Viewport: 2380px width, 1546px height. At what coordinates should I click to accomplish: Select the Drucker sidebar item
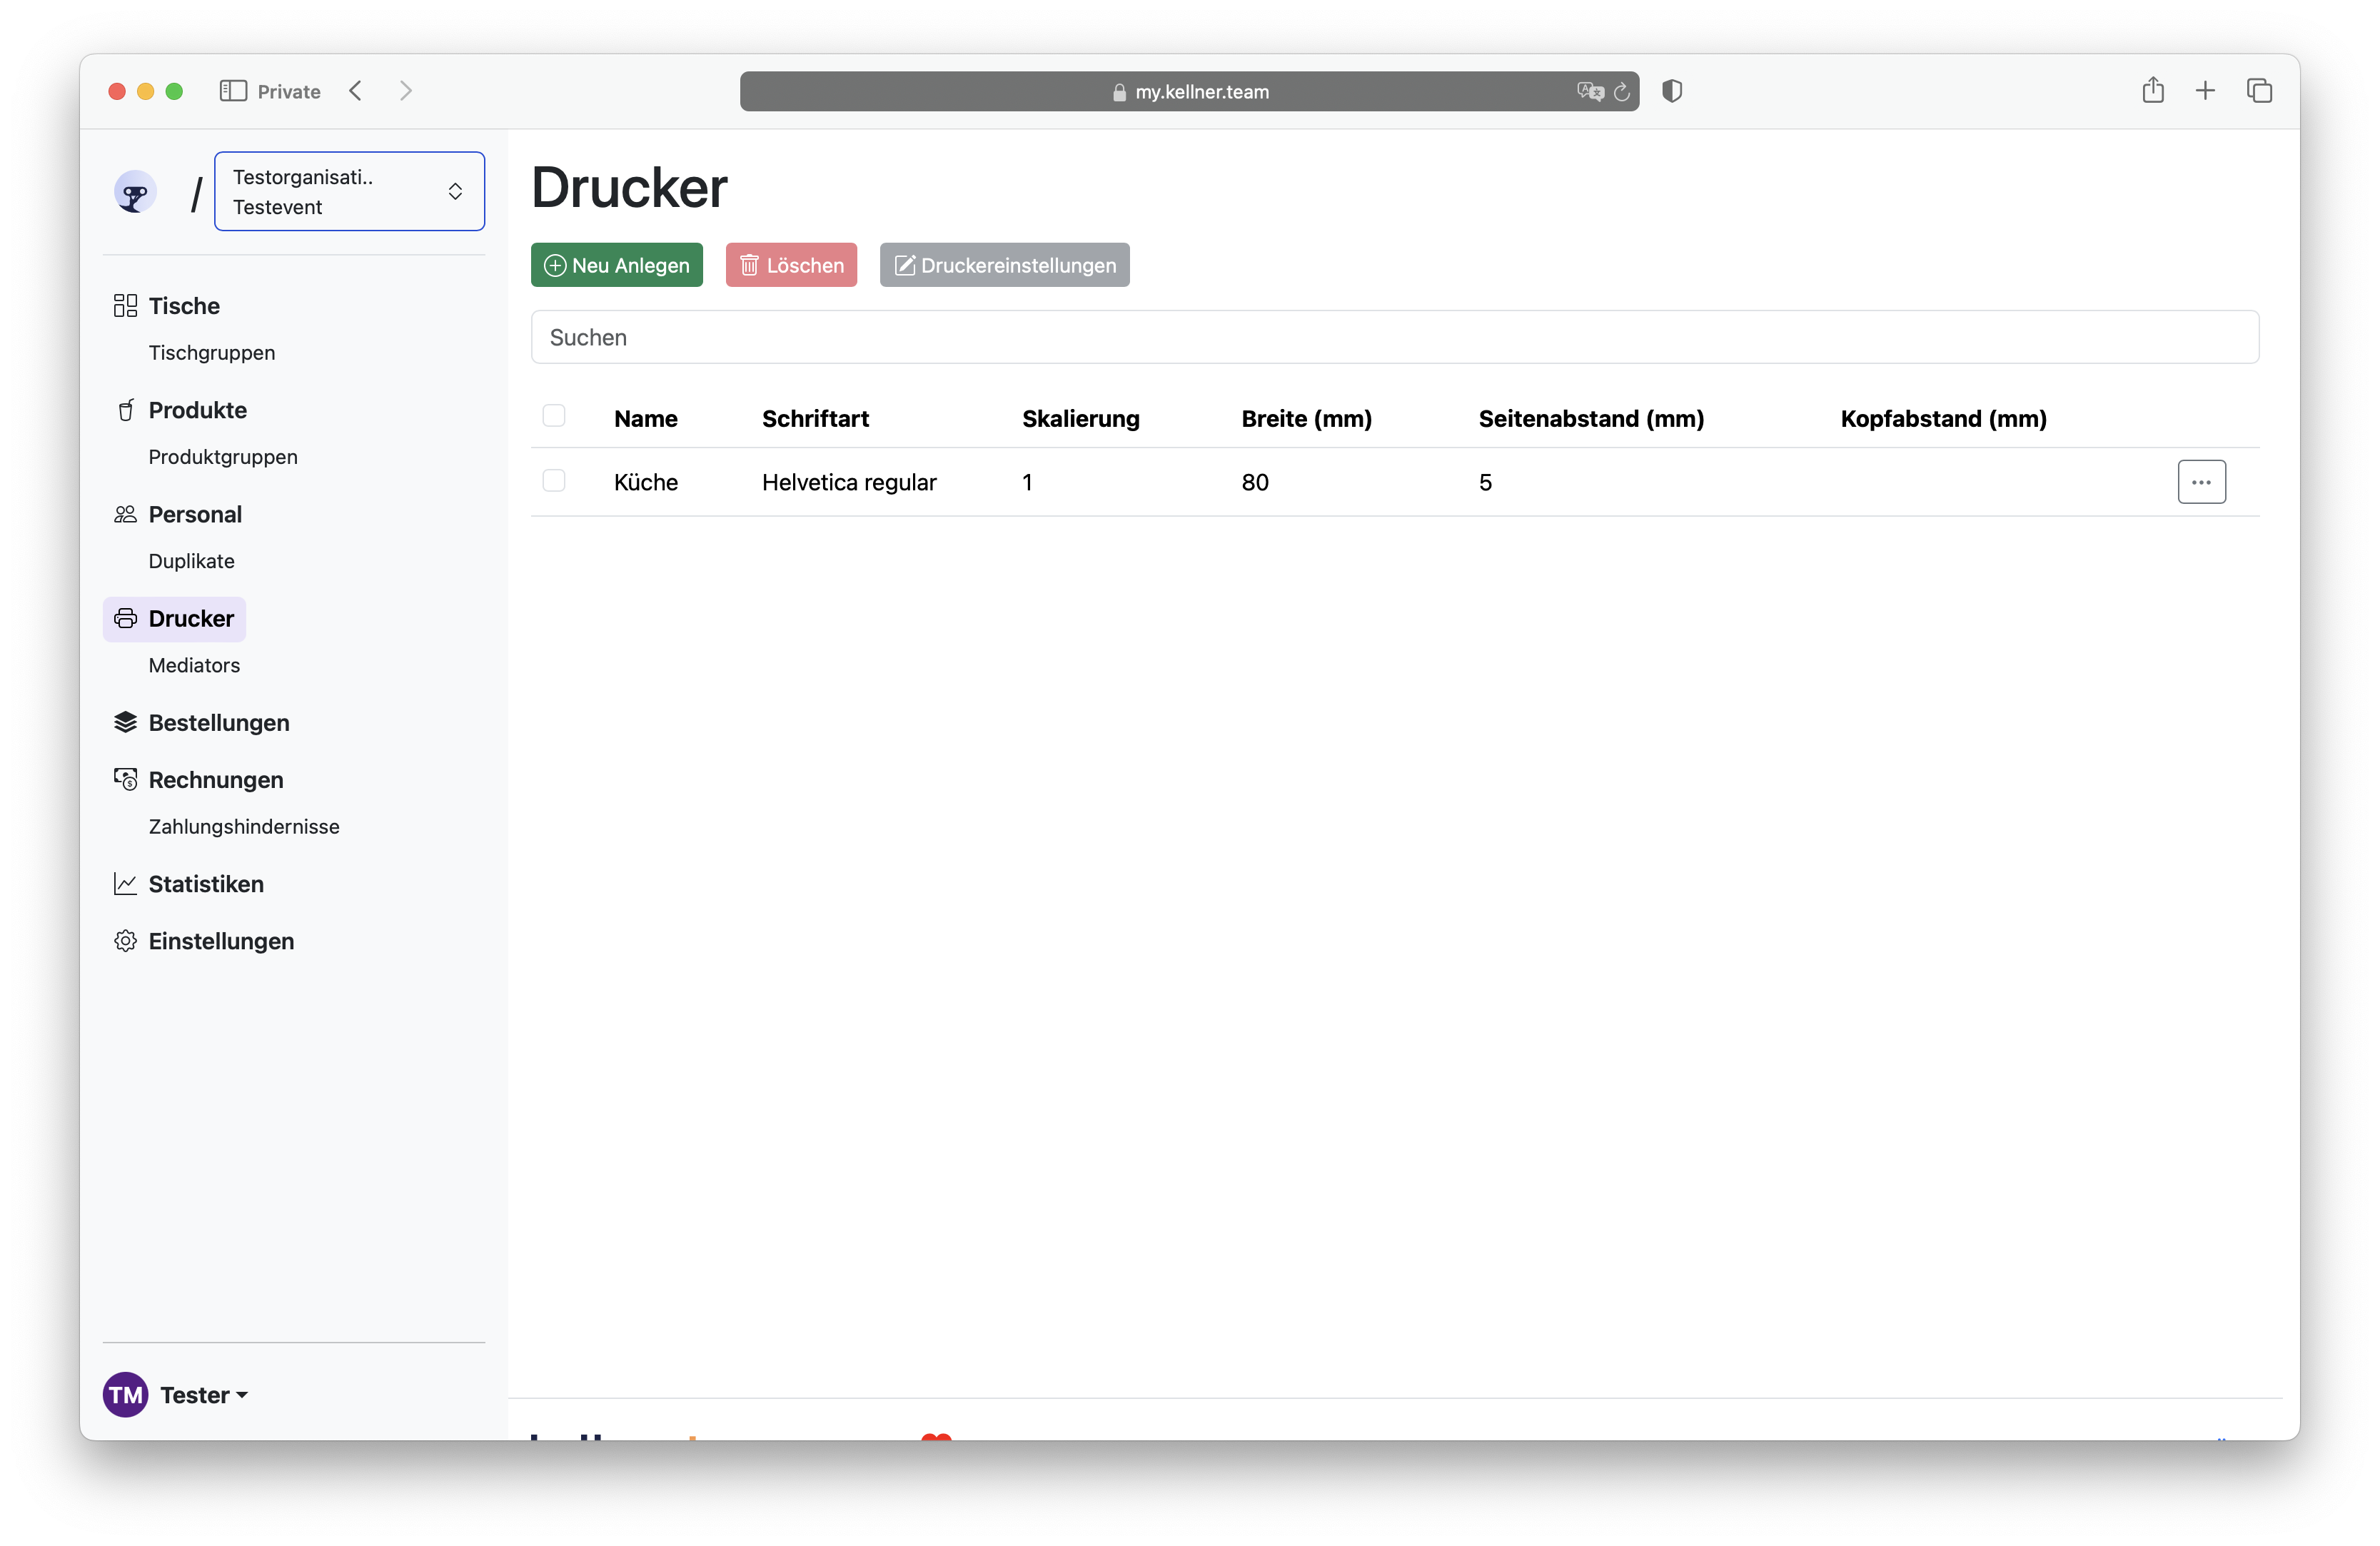tap(174, 618)
